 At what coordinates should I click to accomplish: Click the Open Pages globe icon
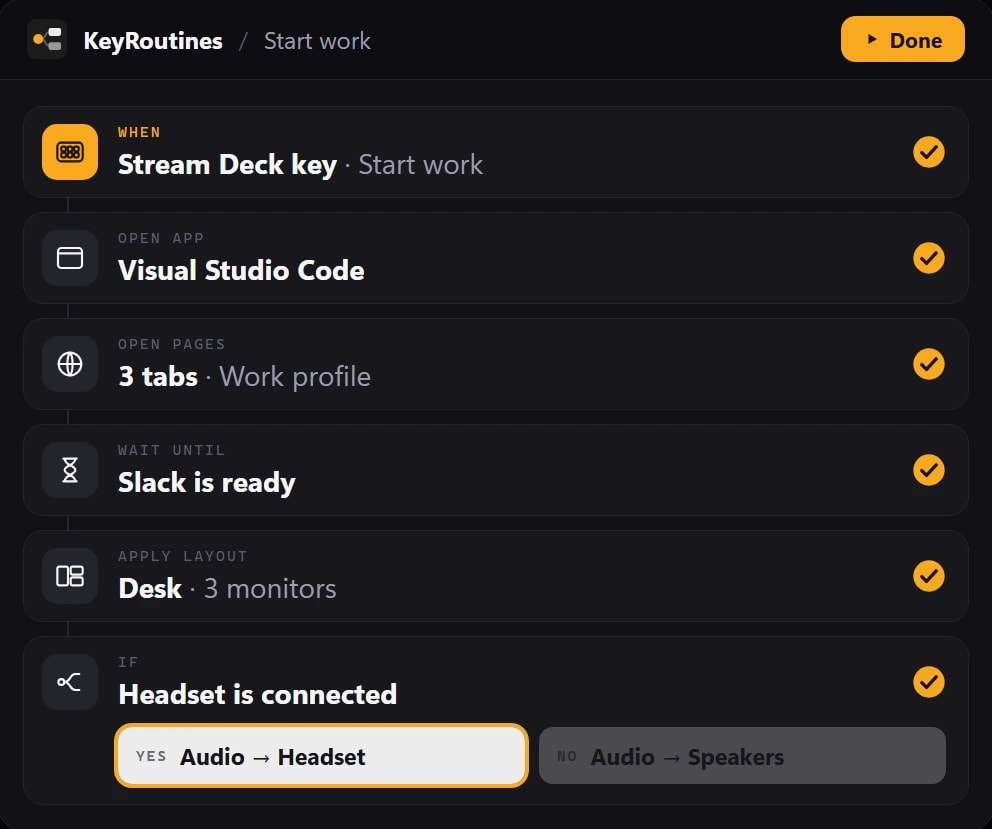[x=70, y=364]
